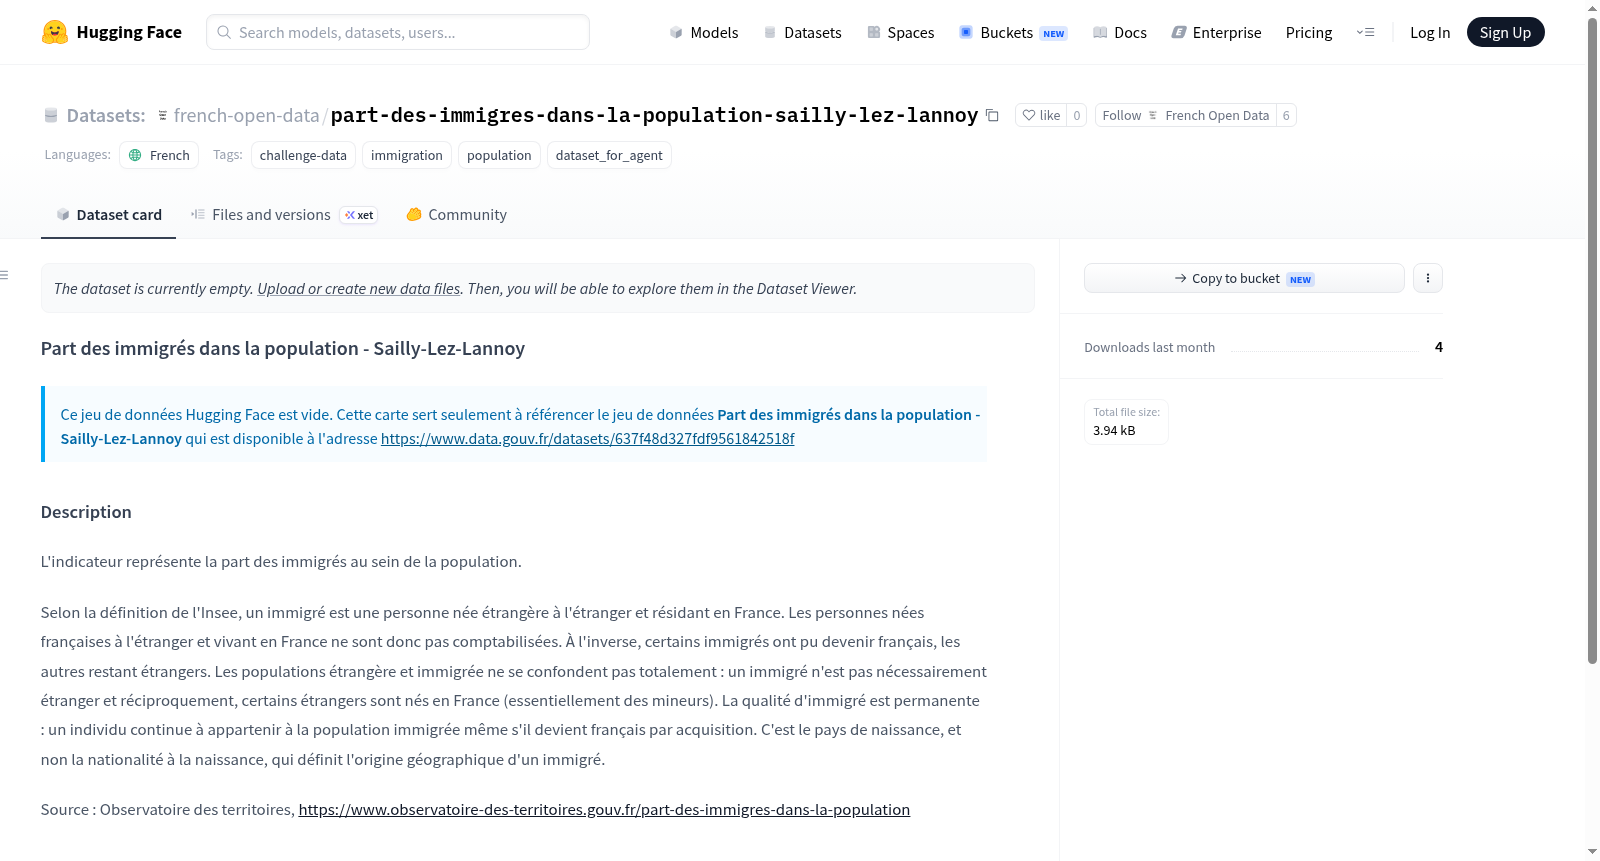
Task: Select the population tag
Action: [x=499, y=155]
